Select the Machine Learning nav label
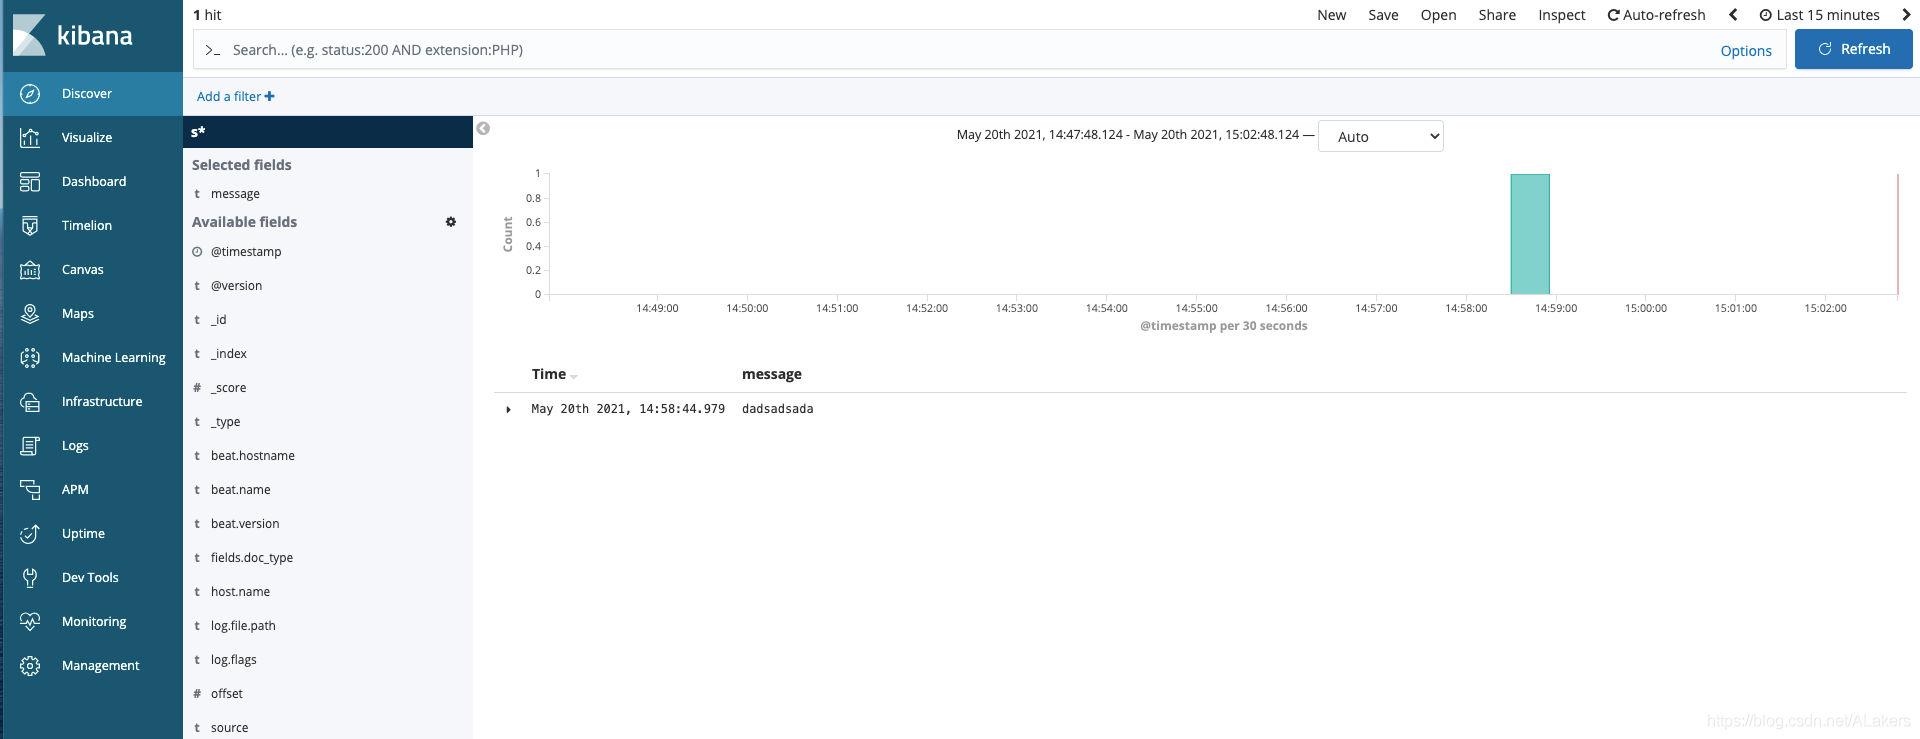The height and width of the screenshot is (739, 1920). click(x=114, y=358)
